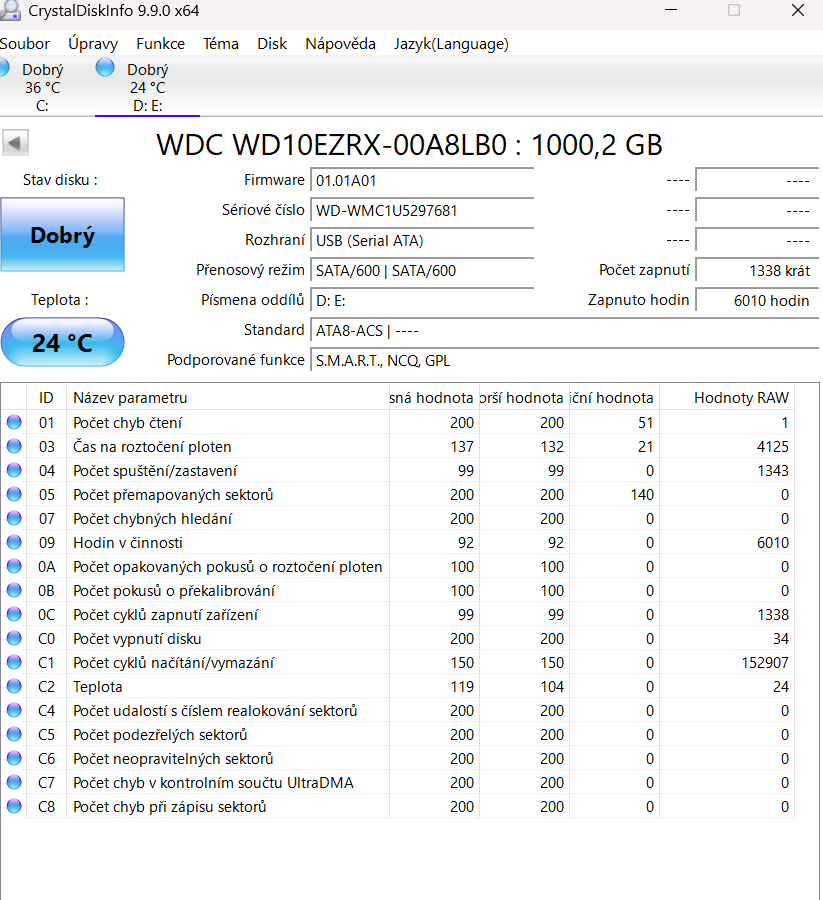Click the Rozhraní field USB (Serial ATA)
Image resolution: width=823 pixels, height=900 pixels.
(x=422, y=240)
